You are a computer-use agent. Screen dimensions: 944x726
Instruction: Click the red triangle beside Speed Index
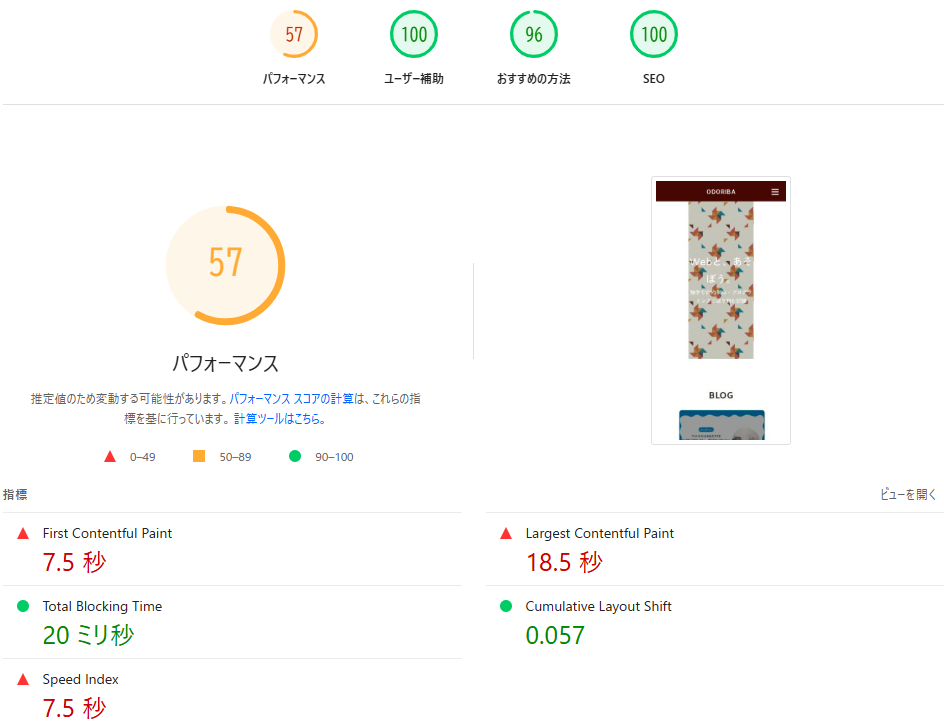pyautogui.click(x=23, y=679)
